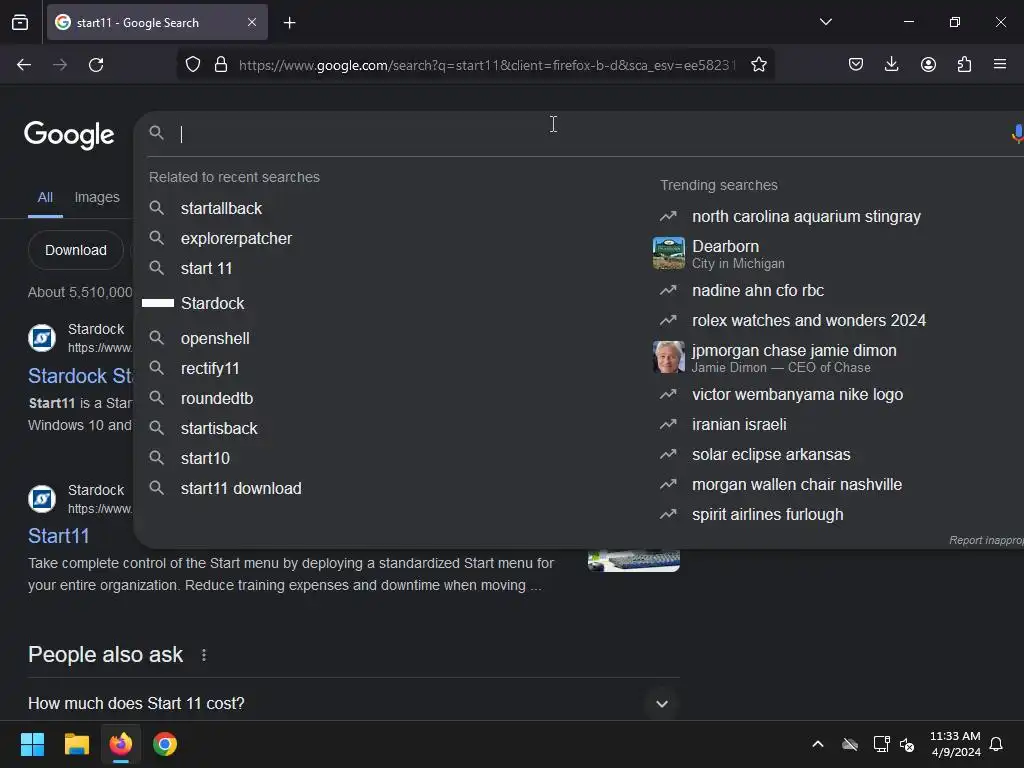Open trending 'north carolina aquarium stingray'
The height and width of the screenshot is (768, 1024).
coord(806,216)
